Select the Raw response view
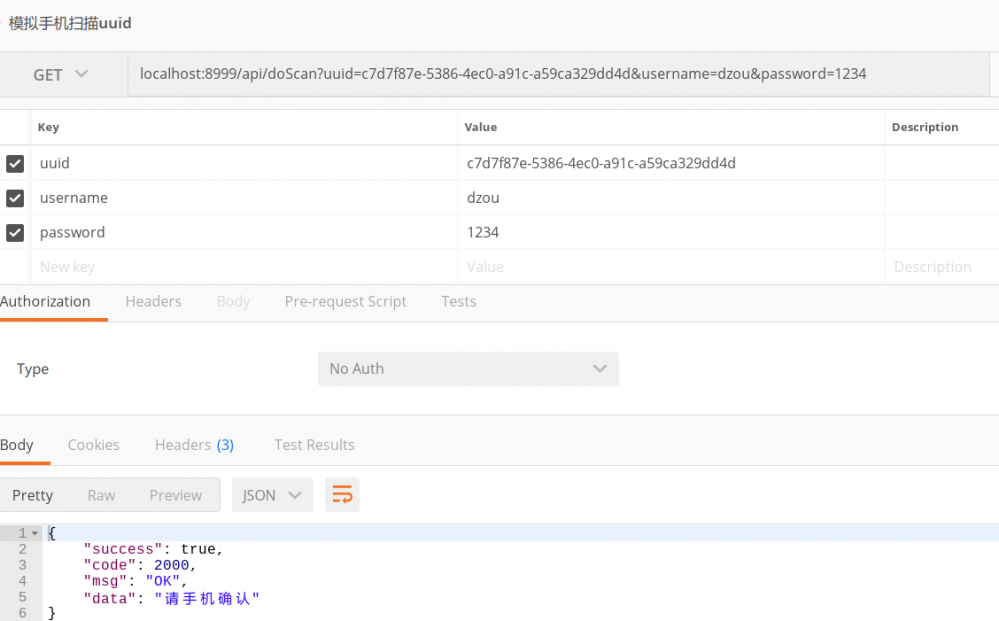 click(x=100, y=494)
